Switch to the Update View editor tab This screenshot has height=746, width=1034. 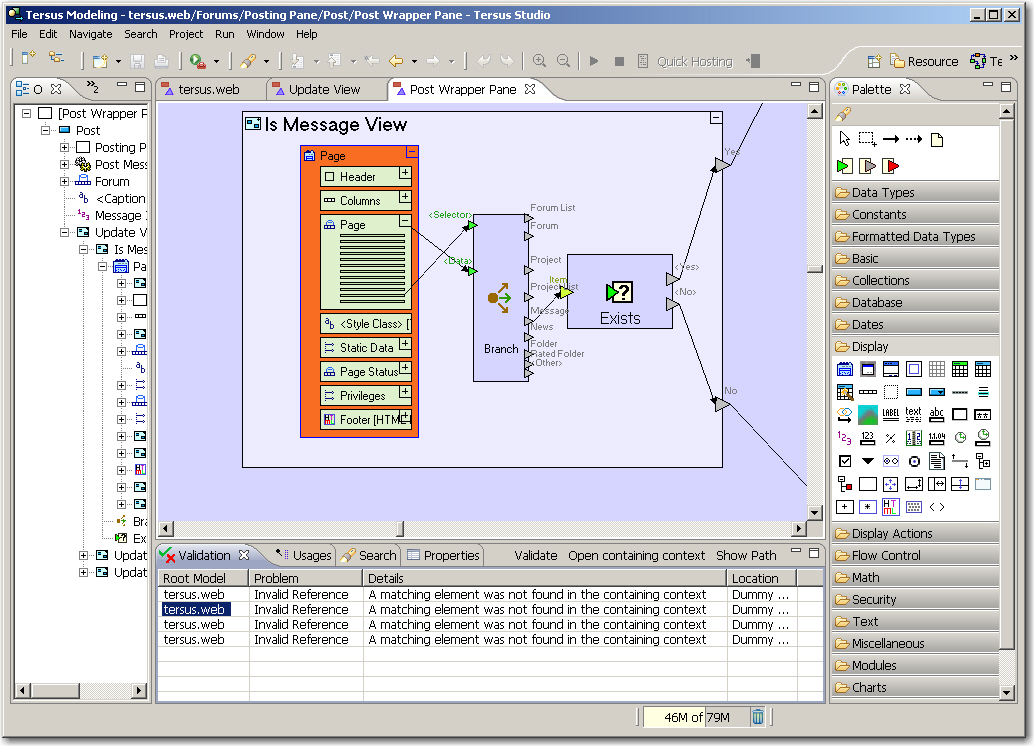323,89
